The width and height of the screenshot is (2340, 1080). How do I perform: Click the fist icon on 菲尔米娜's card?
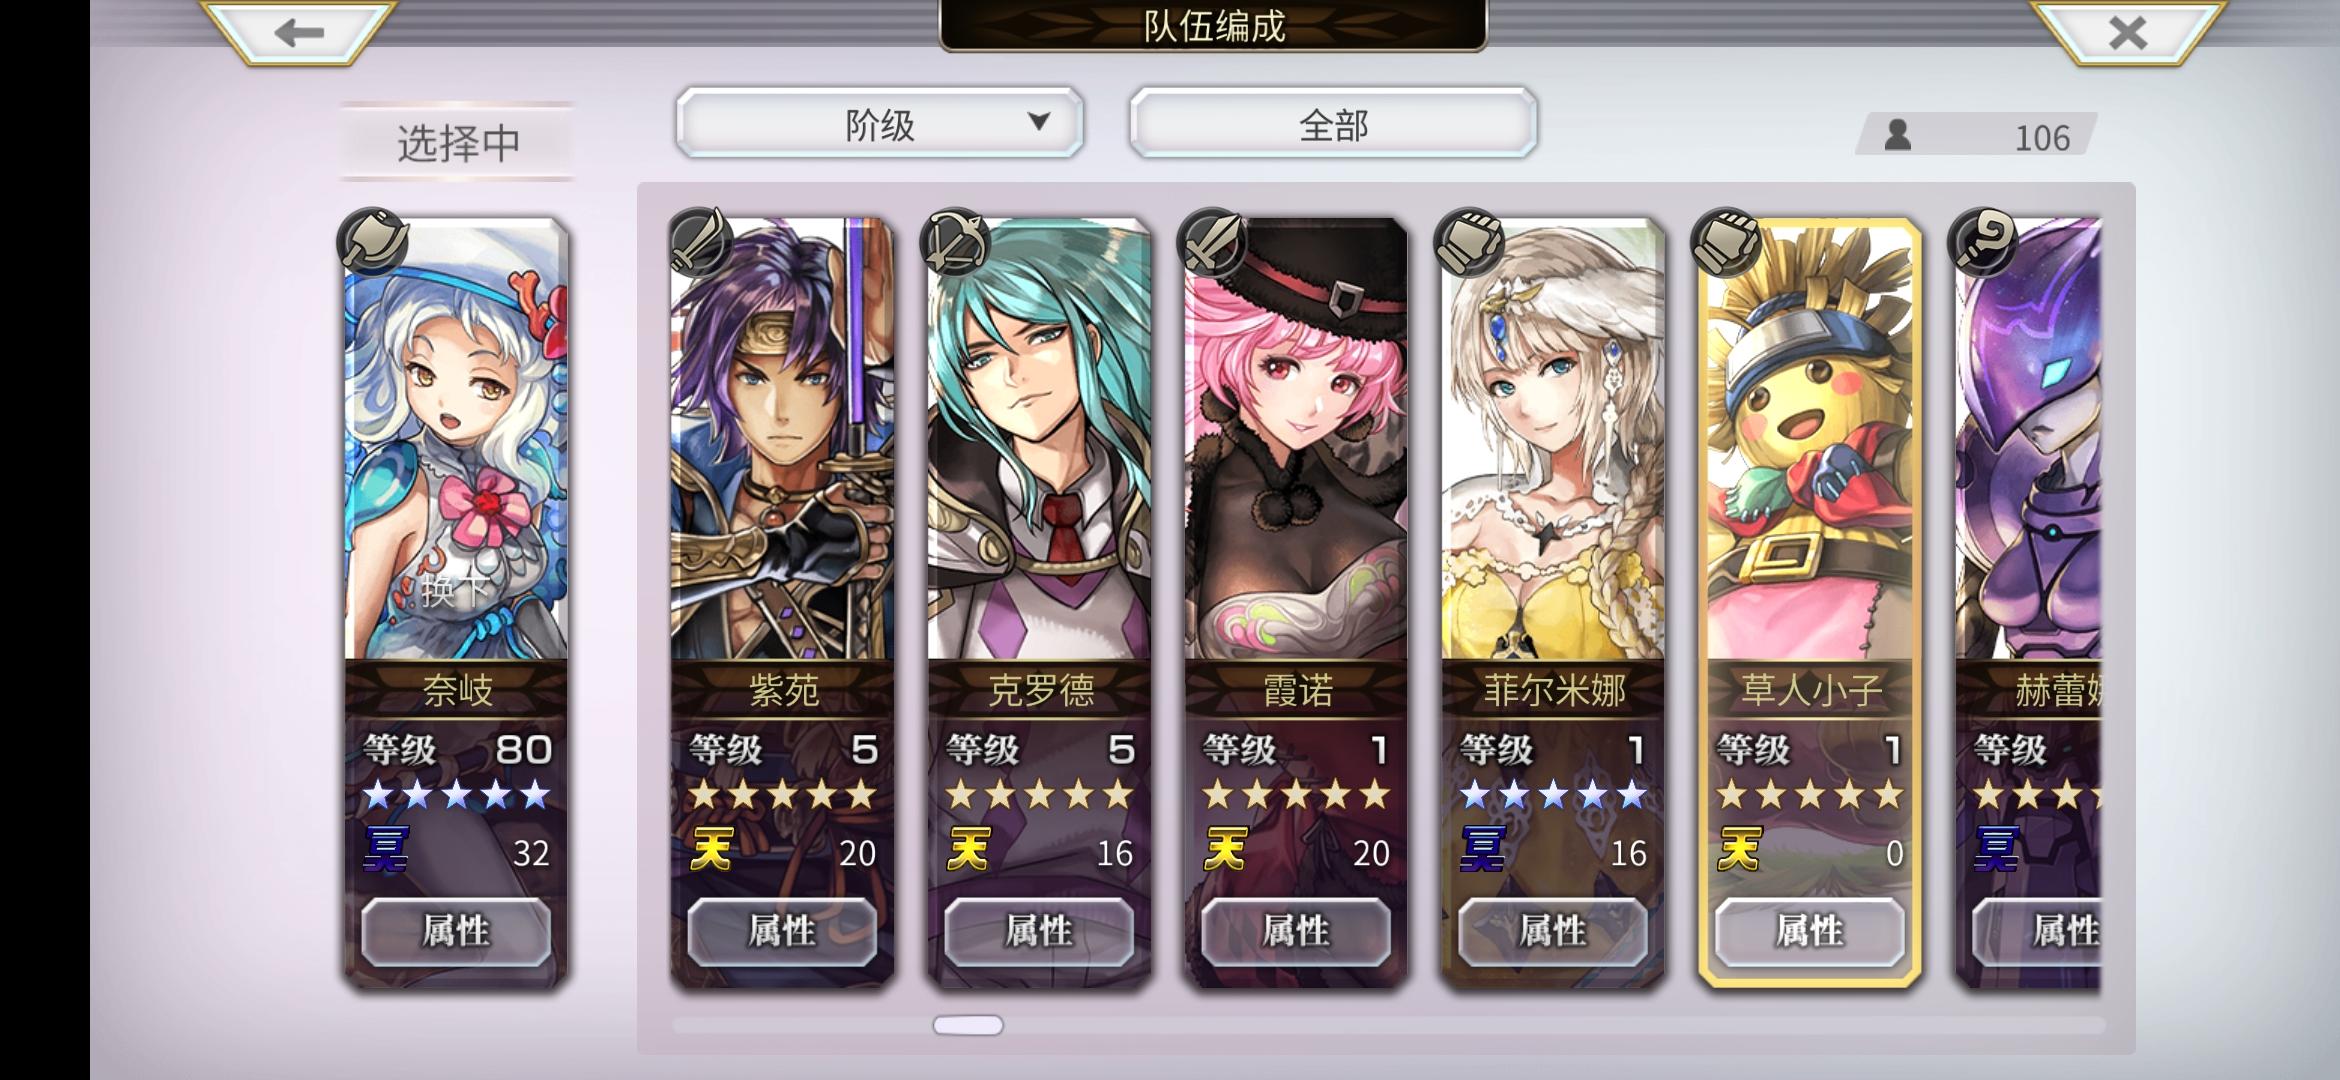(1470, 241)
